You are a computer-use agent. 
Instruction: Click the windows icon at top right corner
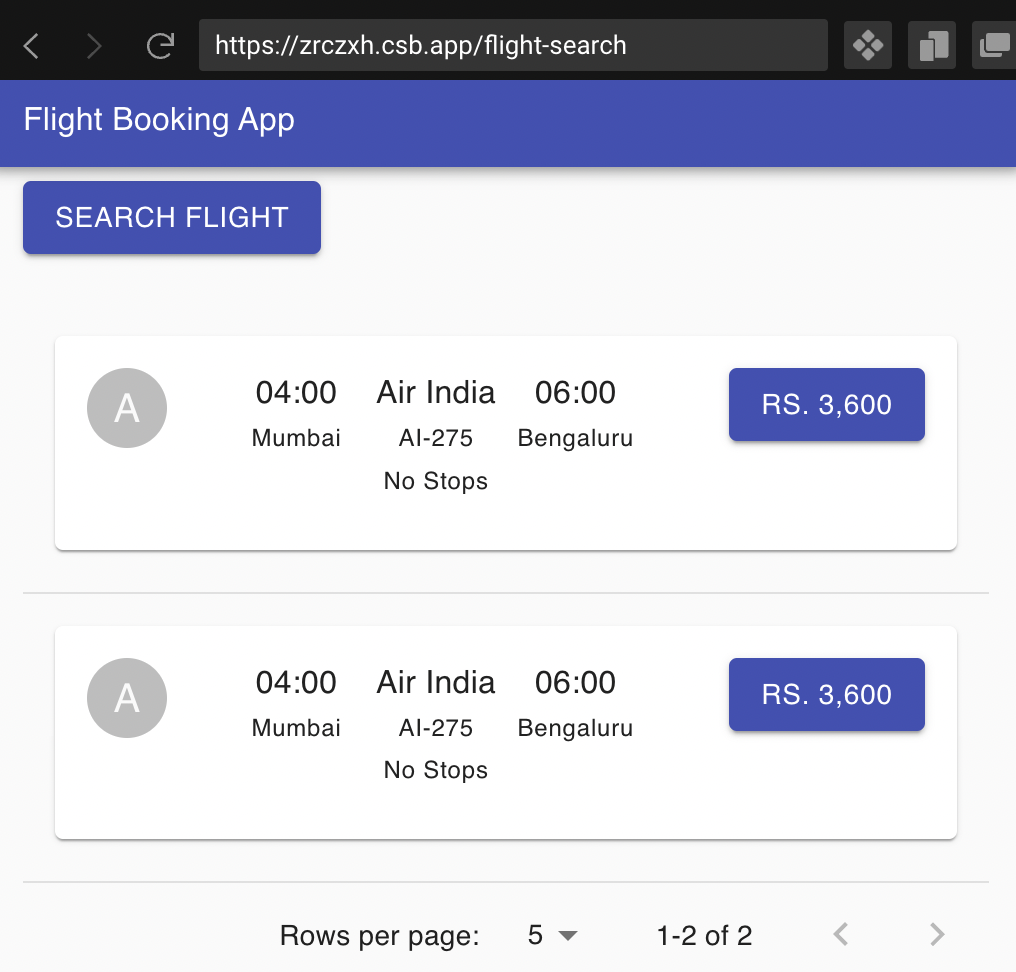click(997, 45)
